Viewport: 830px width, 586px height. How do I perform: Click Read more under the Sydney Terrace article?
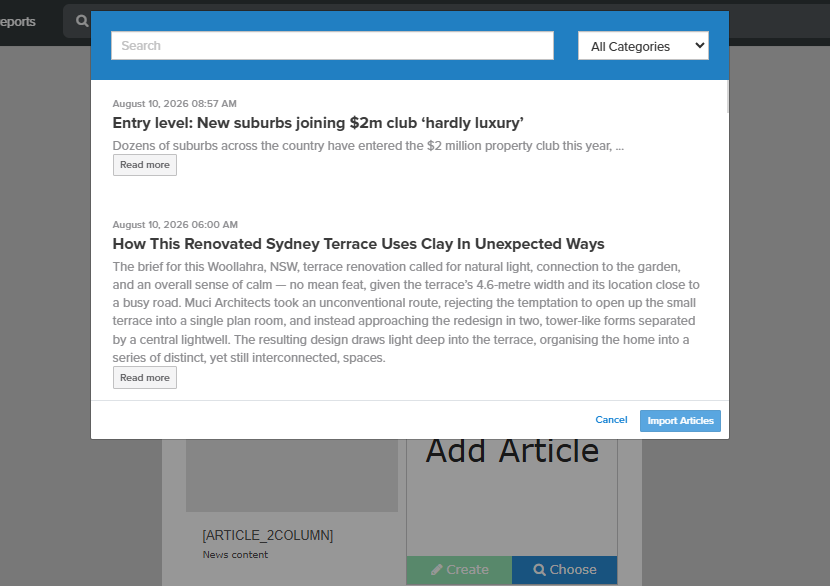pos(145,378)
